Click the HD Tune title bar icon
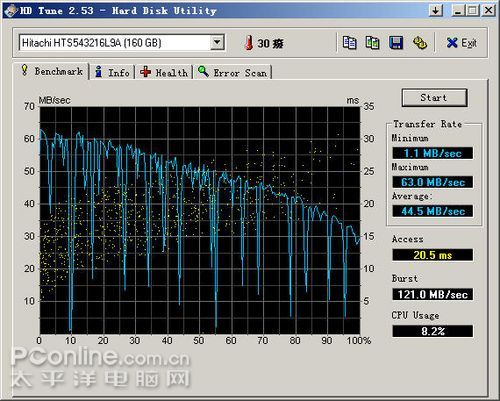The height and width of the screenshot is (401, 500). click(x=11, y=11)
